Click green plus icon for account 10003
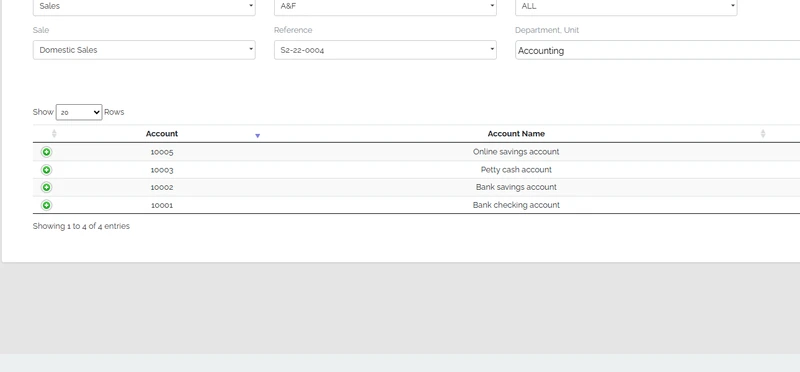 coord(46,170)
